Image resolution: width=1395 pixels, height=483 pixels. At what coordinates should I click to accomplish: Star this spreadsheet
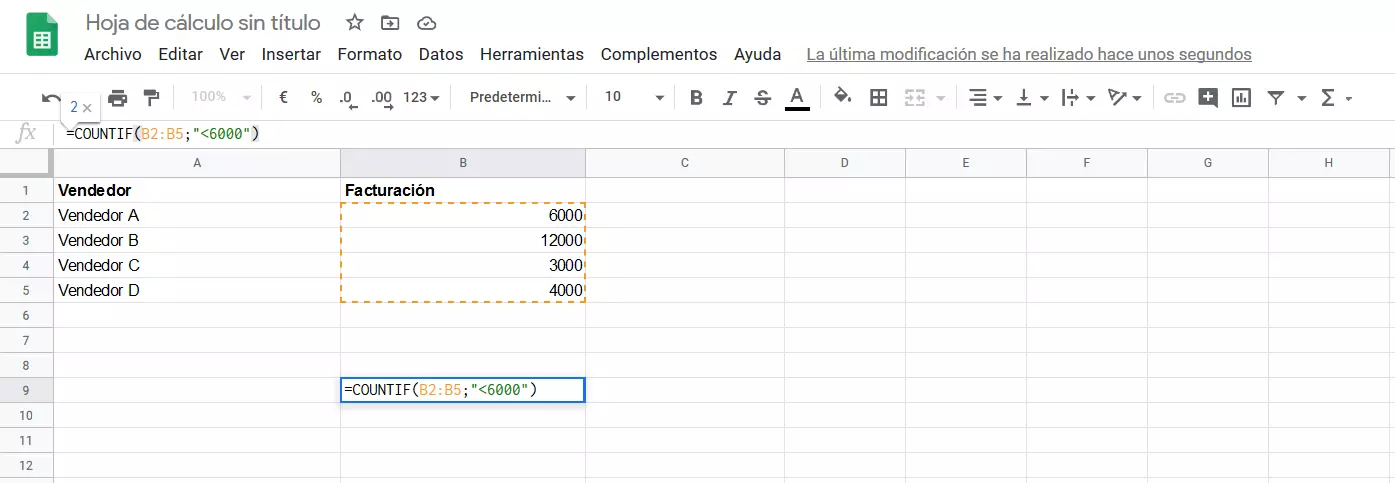[x=354, y=23]
